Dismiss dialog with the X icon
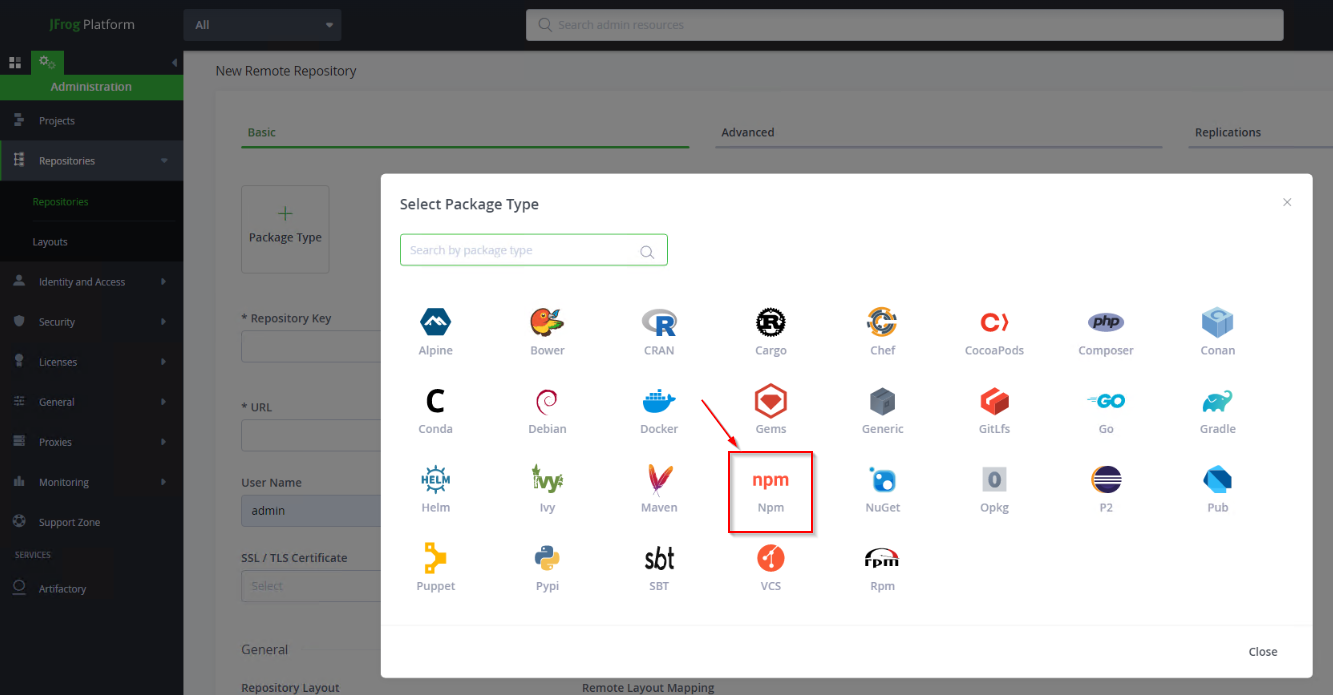1333x695 pixels. click(x=1287, y=202)
